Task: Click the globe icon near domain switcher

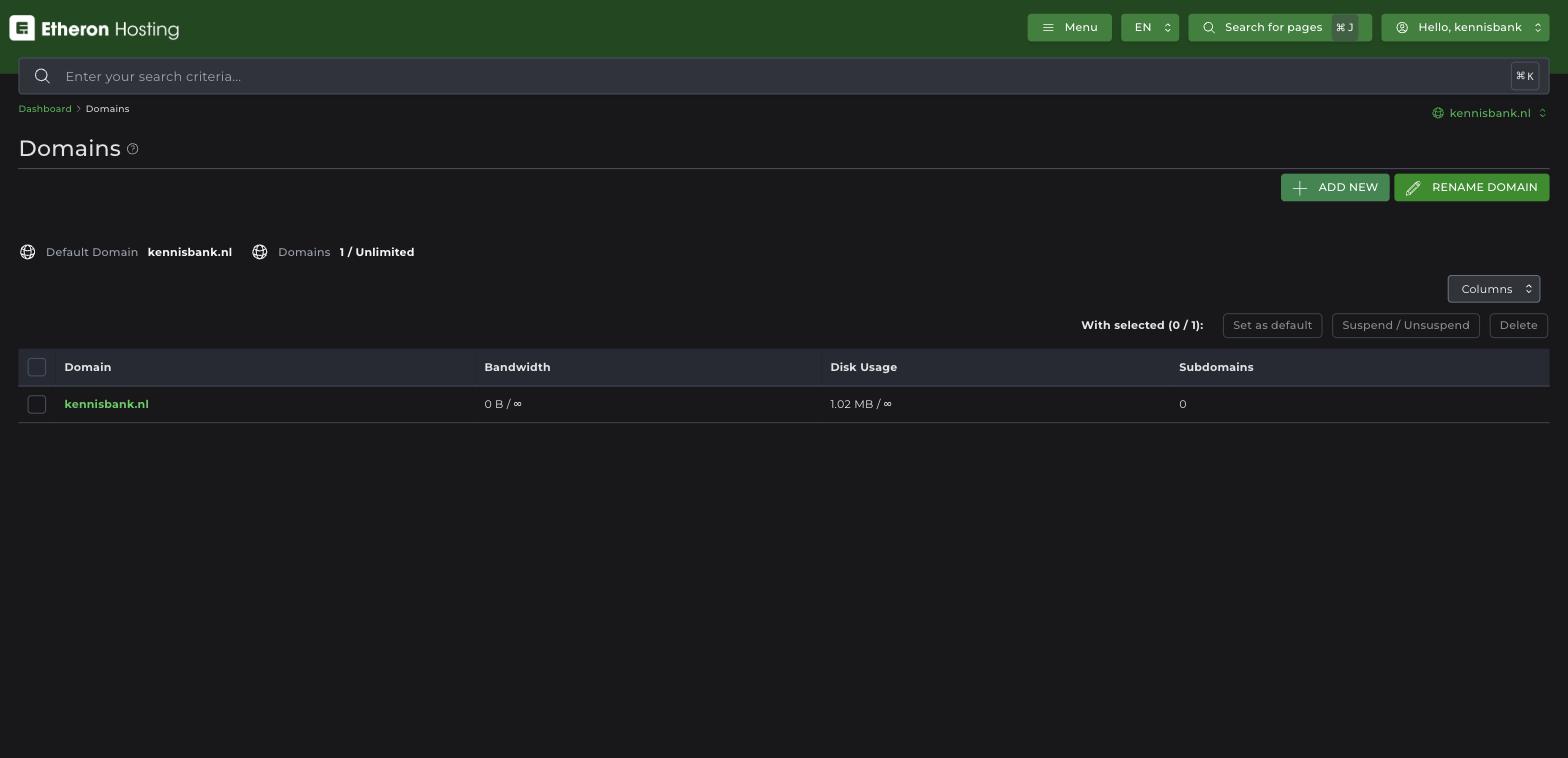Action: tap(1438, 113)
